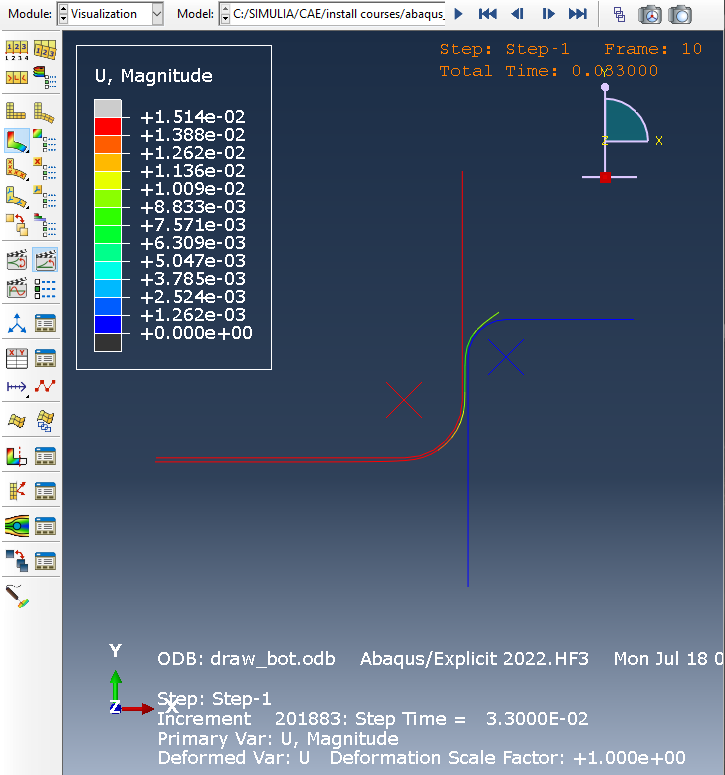Select the ODB: draw_bot.odb title text
The height and width of the screenshot is (775, 725).
(x=246, y=659)
